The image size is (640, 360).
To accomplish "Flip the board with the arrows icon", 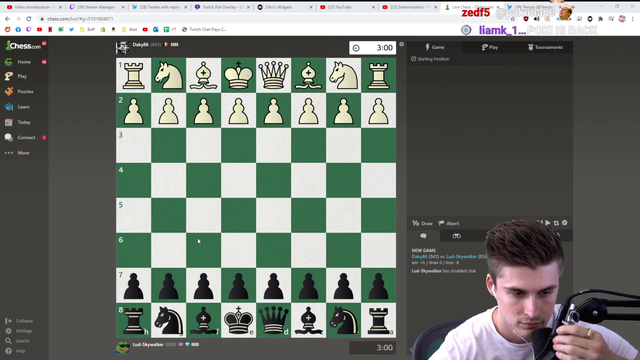I will point(556,223).
